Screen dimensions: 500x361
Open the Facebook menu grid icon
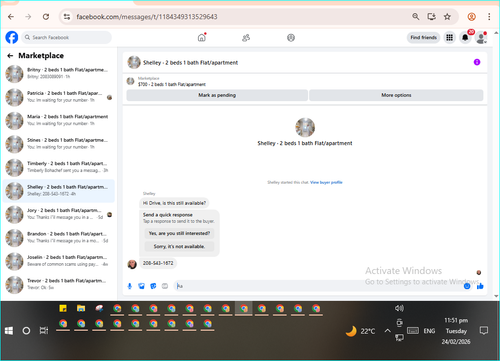tap(449, 38)
